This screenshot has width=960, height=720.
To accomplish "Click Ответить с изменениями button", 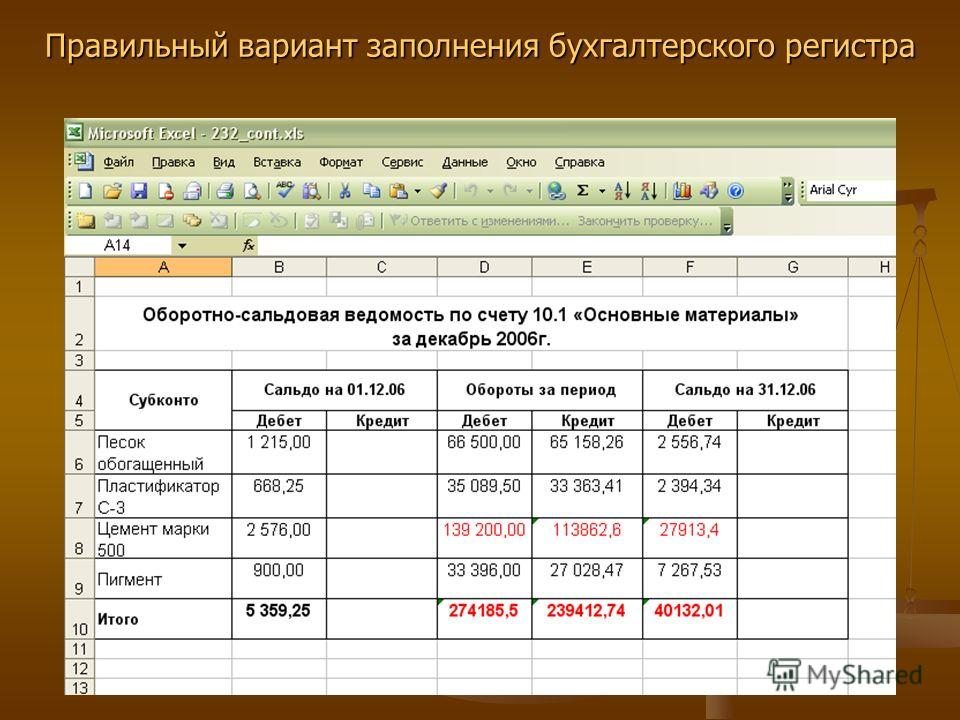I will (x=480, y=220).
